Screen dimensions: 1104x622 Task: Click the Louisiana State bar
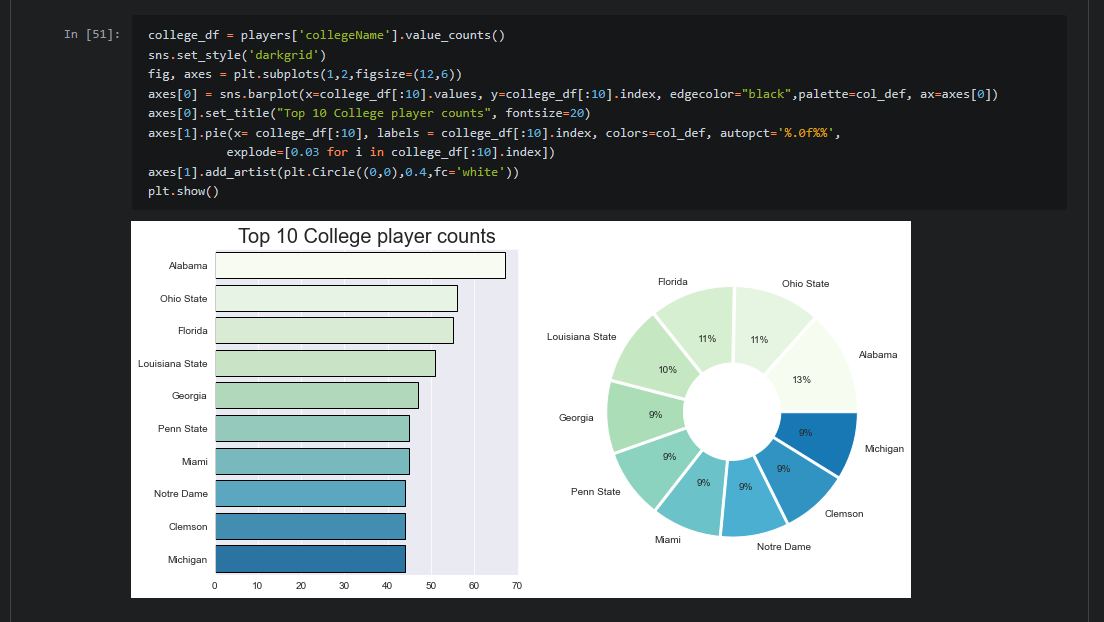tap(325, 363)
